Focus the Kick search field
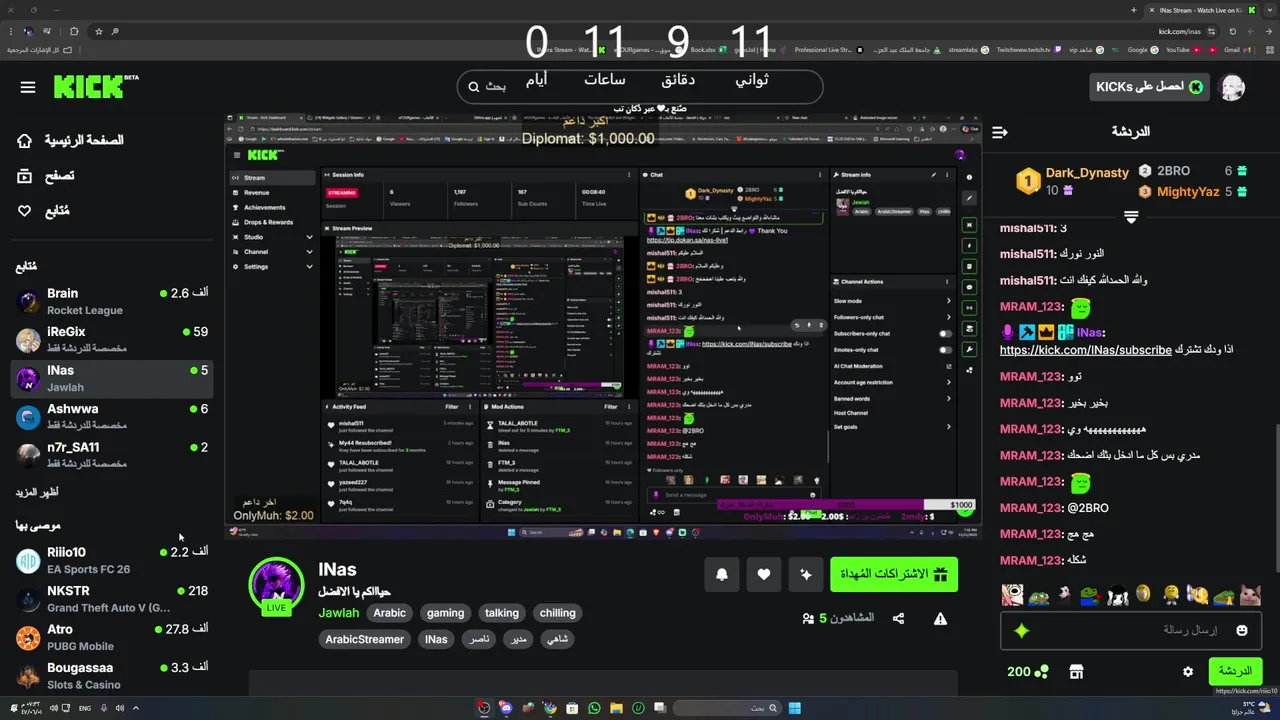The height and width of the screenshot is (720, 1280). click(640, 87)
